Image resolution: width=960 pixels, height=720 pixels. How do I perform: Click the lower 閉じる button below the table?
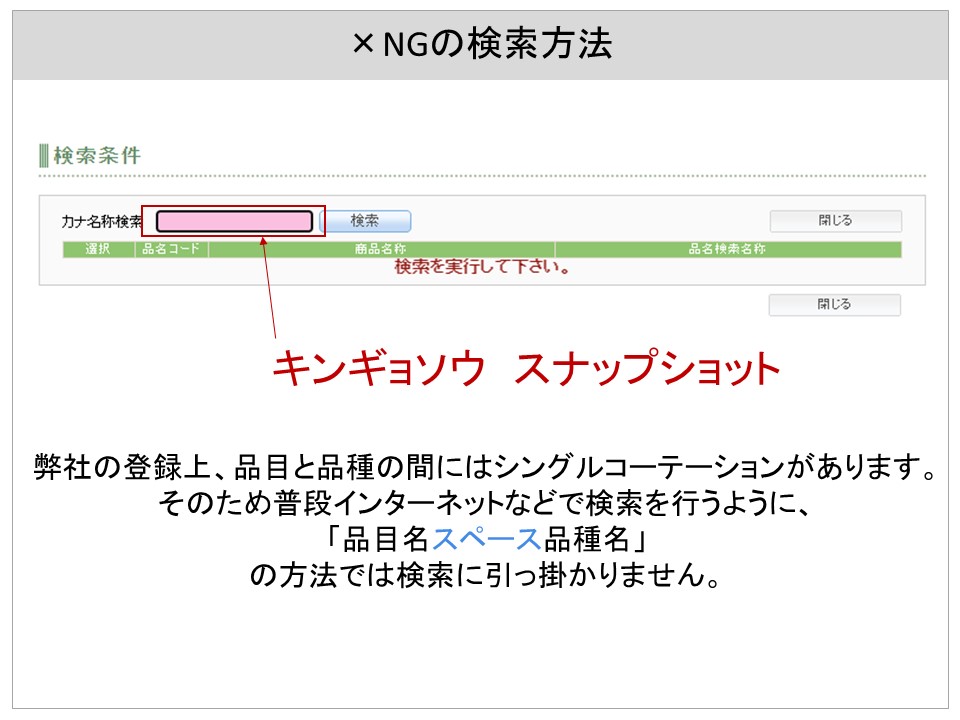tap(834, 304)
